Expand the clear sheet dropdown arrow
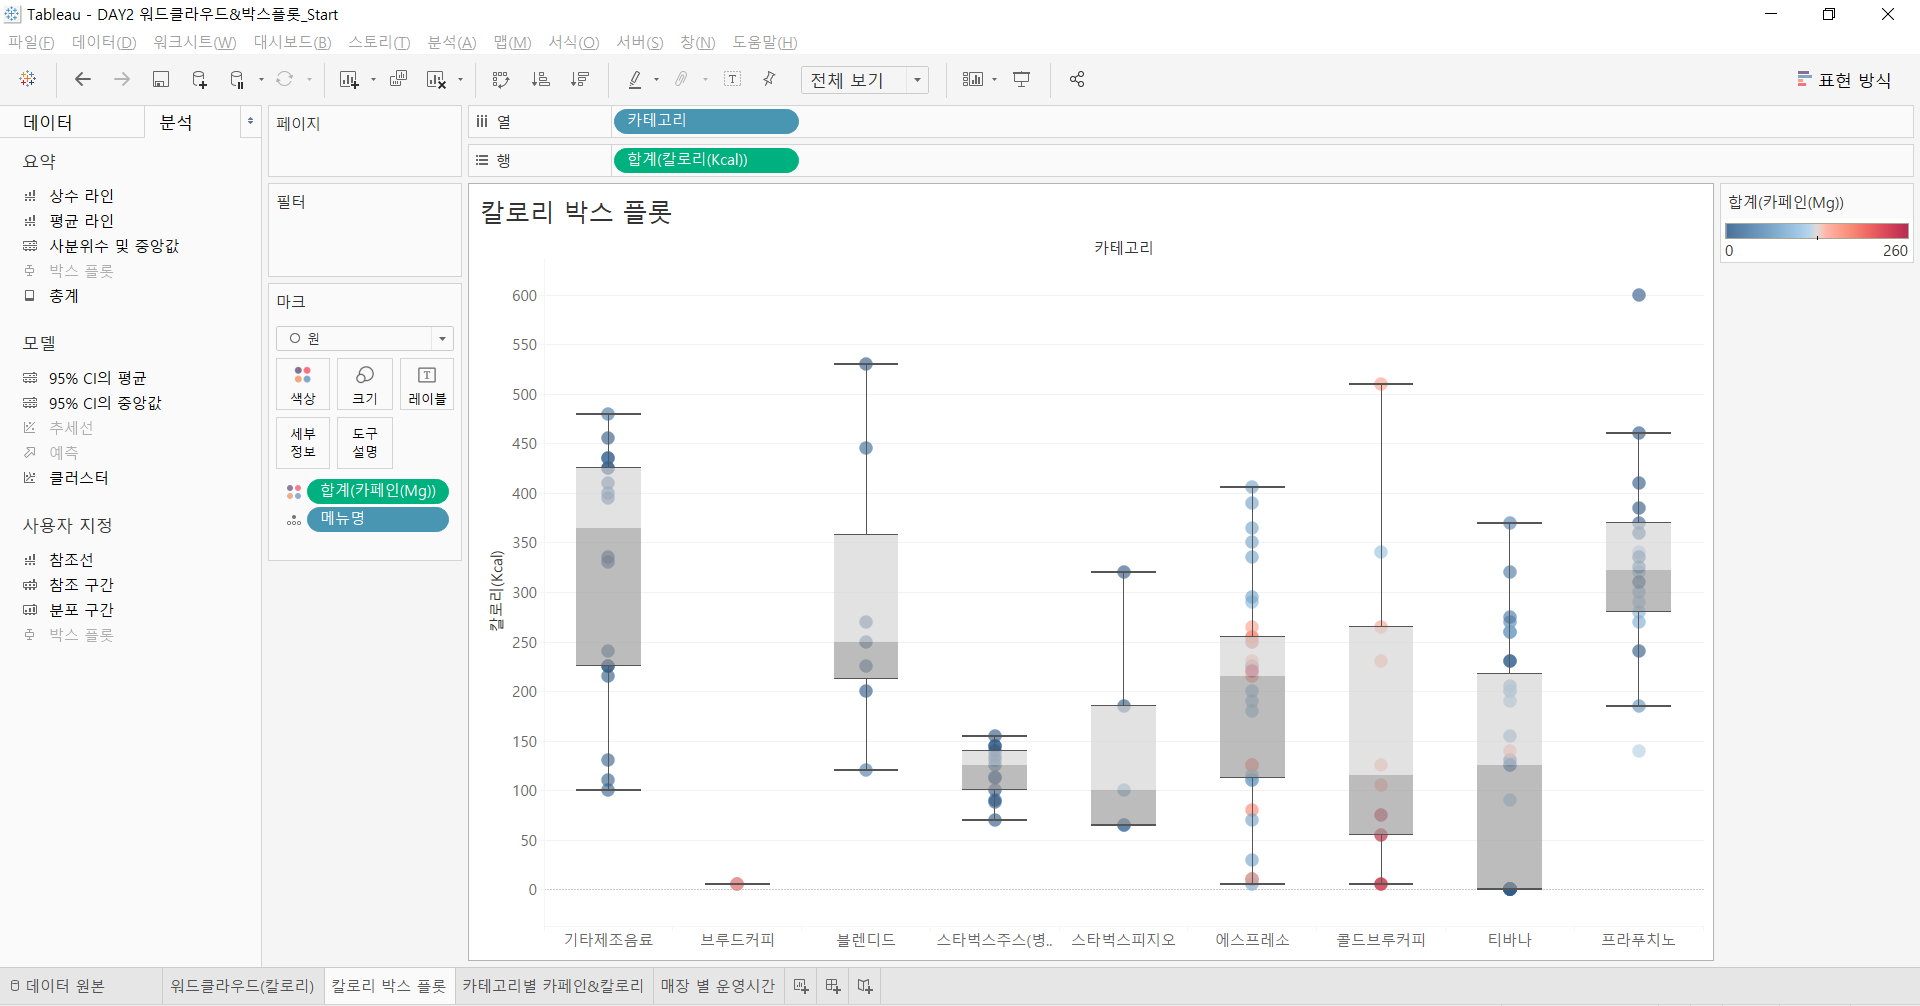The width and height of the screenshot is (1920, 1006). [460, 80]
